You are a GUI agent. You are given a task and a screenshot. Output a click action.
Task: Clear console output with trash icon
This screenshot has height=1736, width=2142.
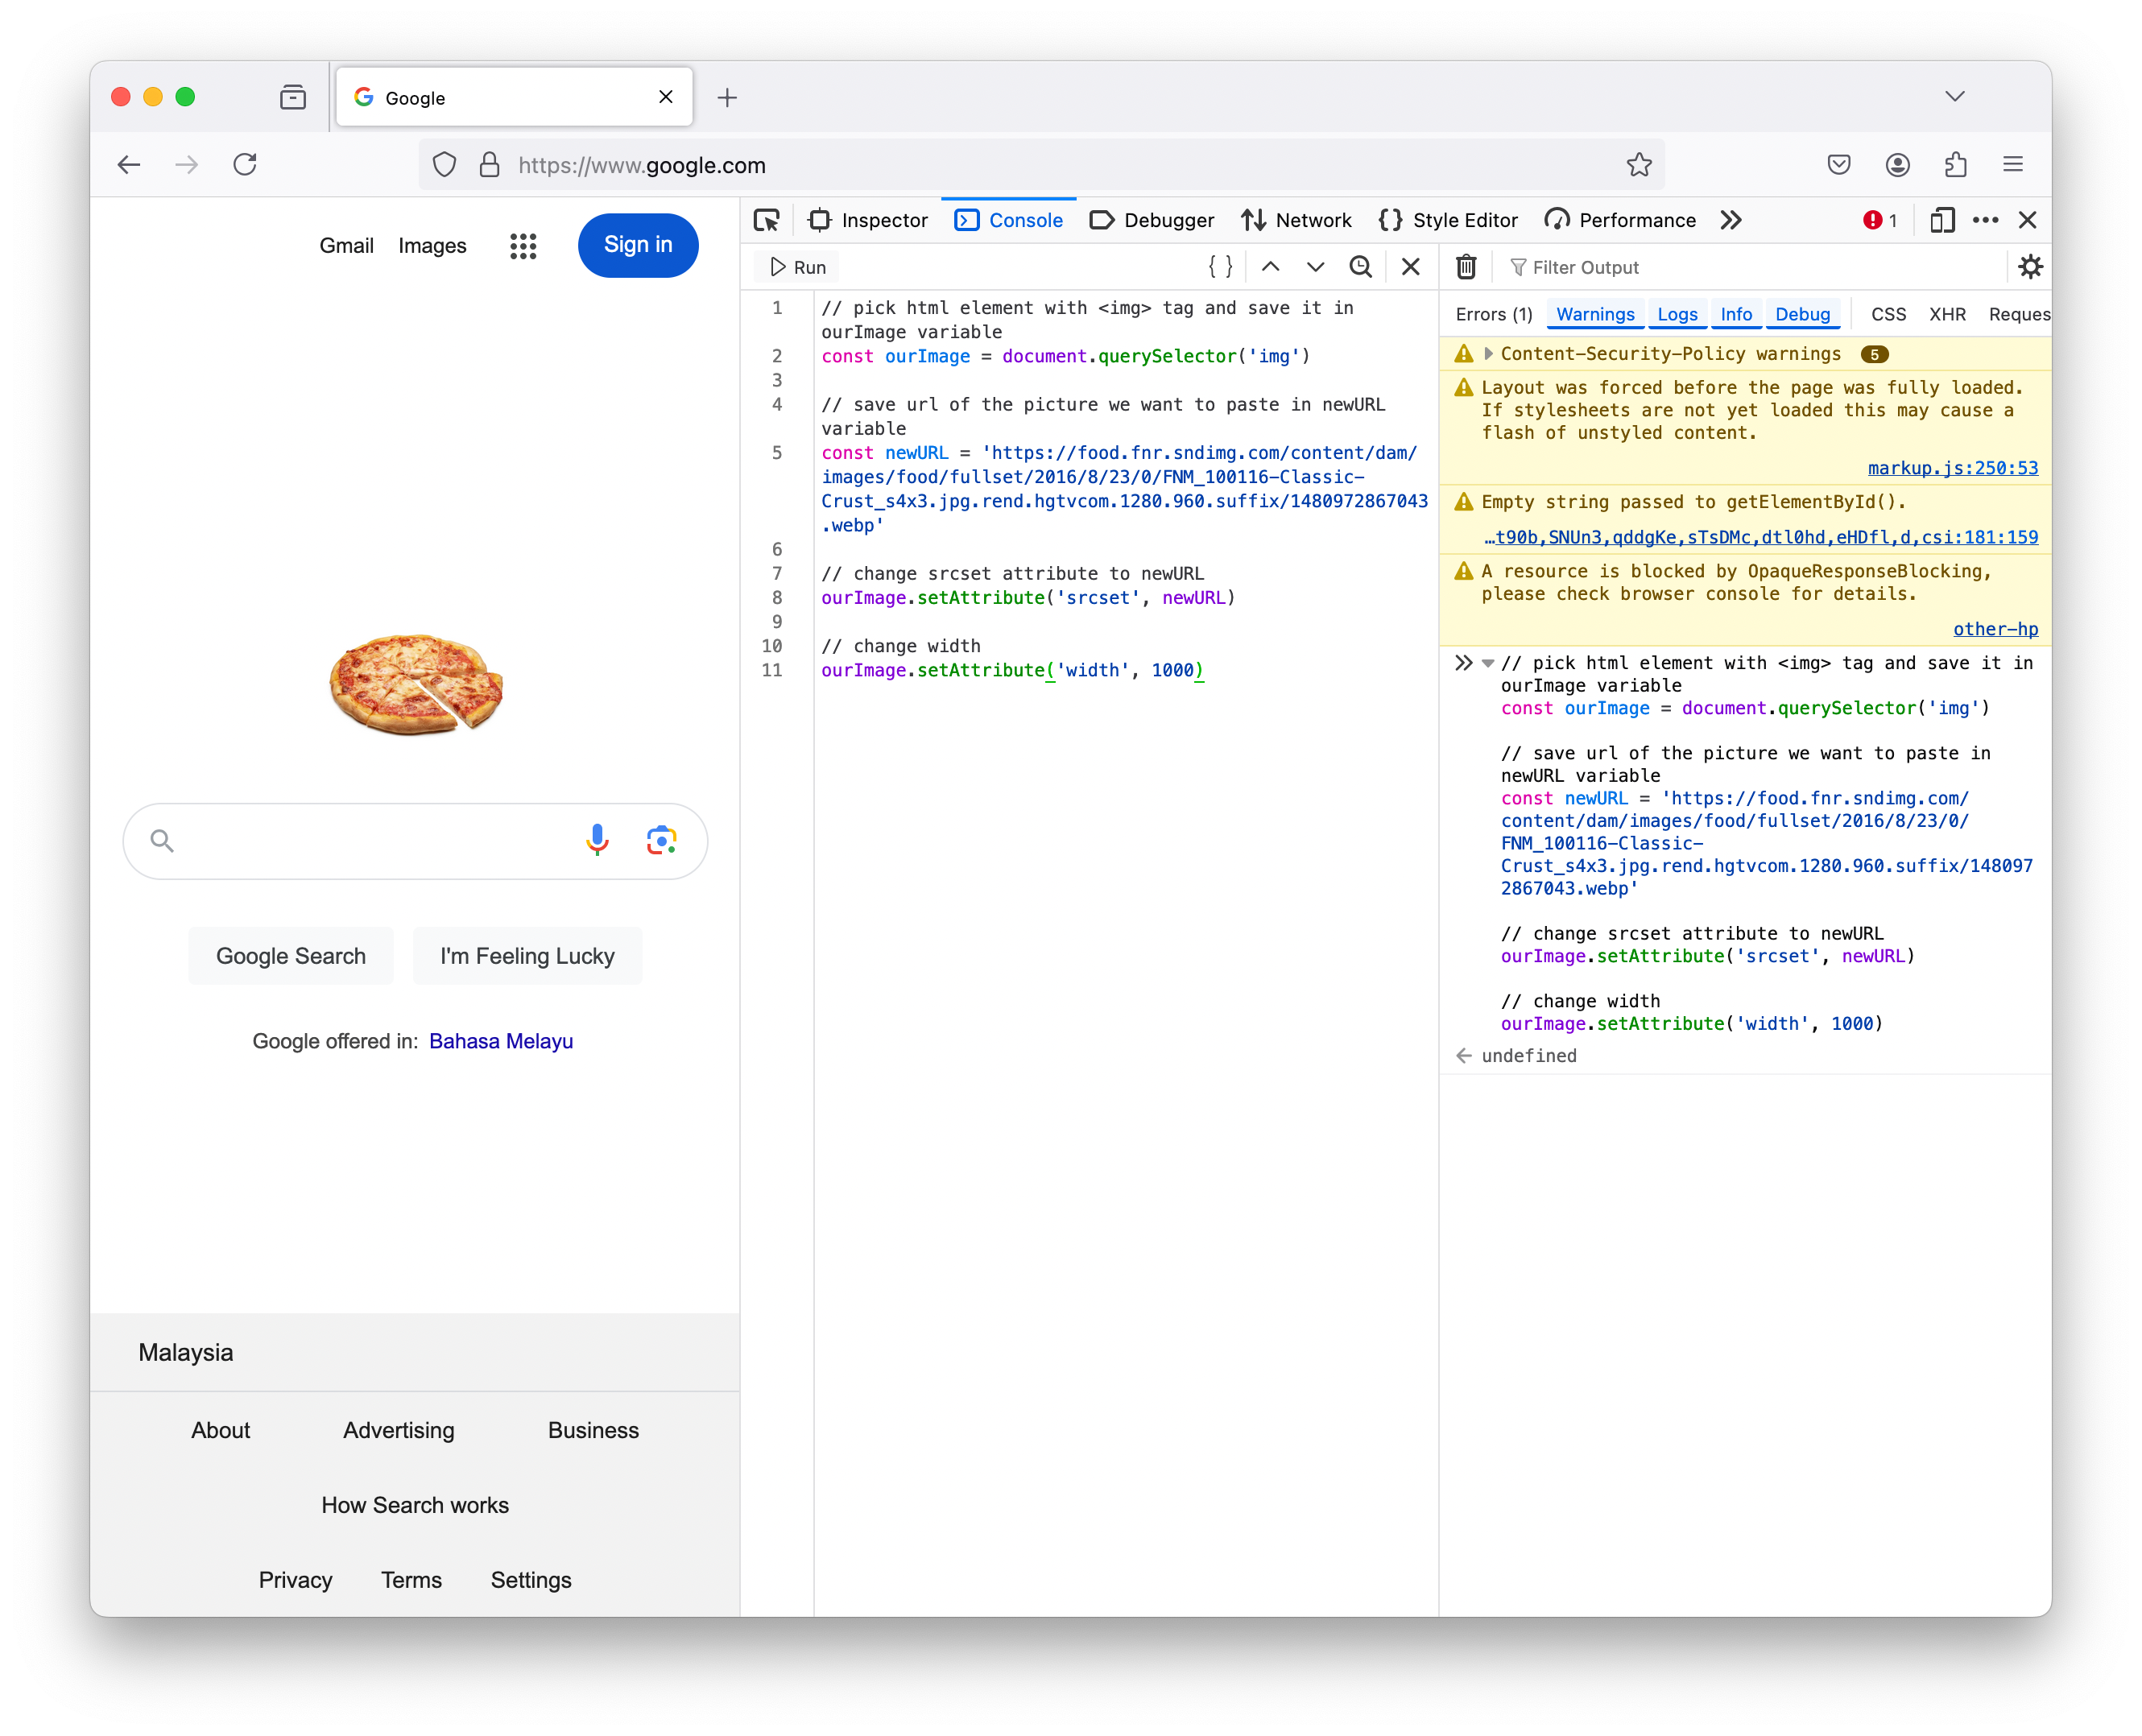coord(1466,267)
